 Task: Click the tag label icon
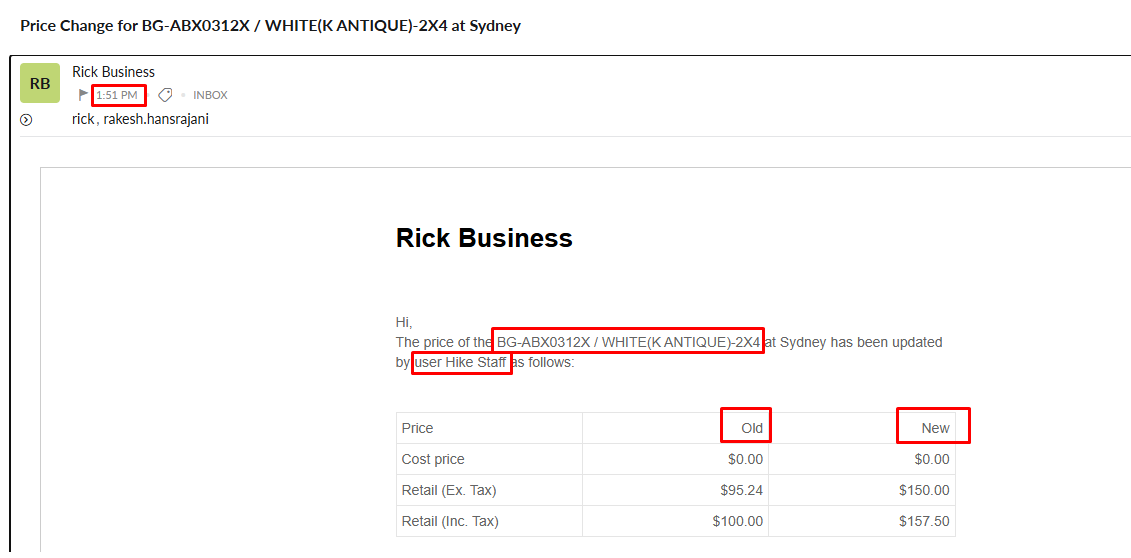165,95
